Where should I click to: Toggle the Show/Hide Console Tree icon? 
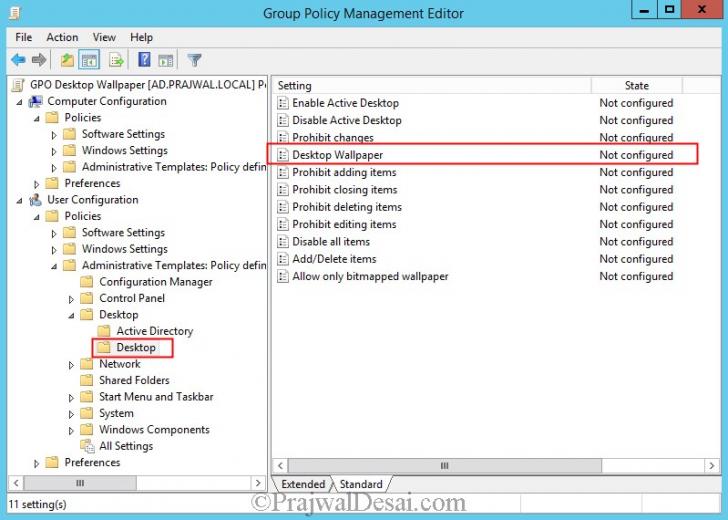89,60
